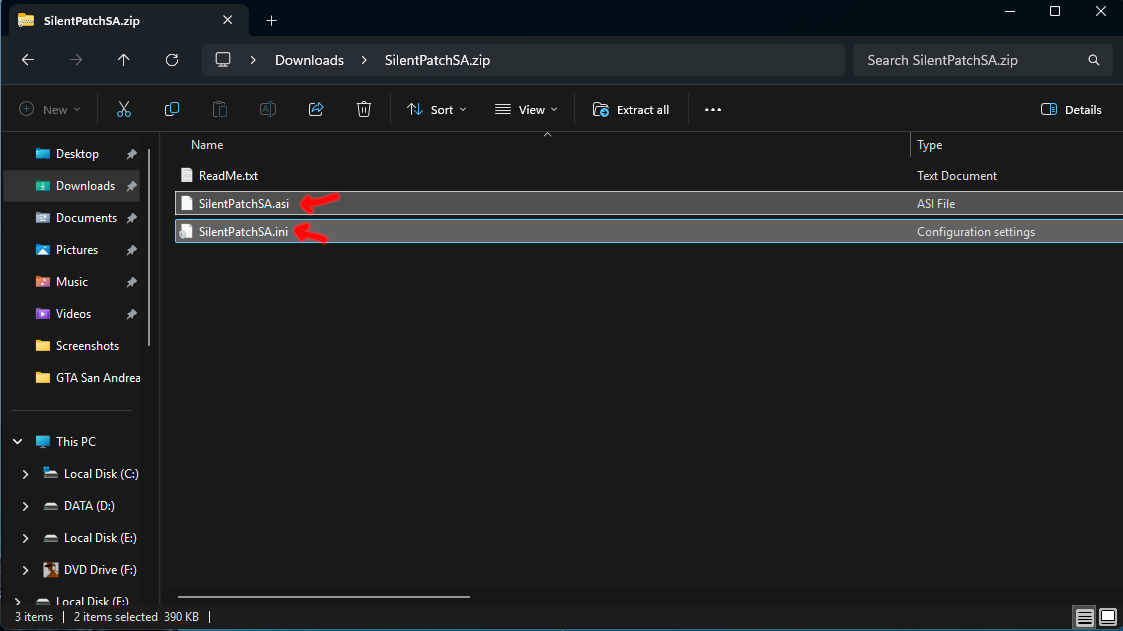The height and width of the screenshot is (631, 1123).
Task: Open the Sort dropdown menu
Action: pyautogui.click(x=437, y=110)
